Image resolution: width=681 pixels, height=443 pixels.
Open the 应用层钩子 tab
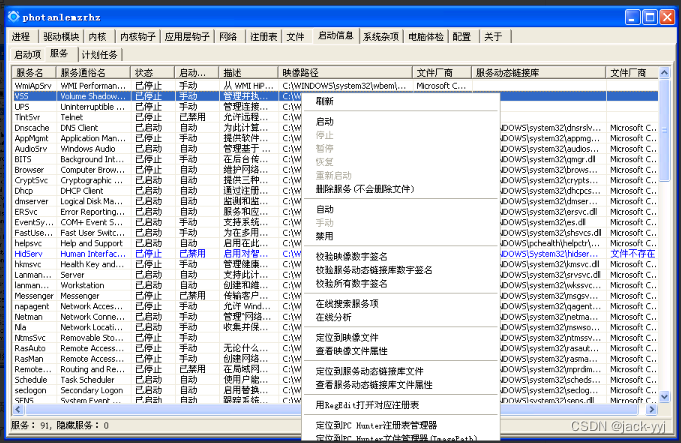[x=187, y=37]
